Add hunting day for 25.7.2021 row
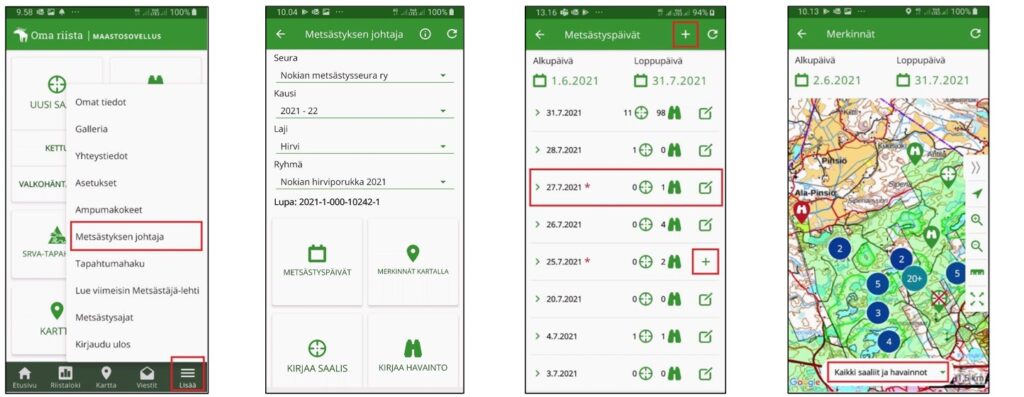Screen dimensions: 1024x397 pos(705,262)
